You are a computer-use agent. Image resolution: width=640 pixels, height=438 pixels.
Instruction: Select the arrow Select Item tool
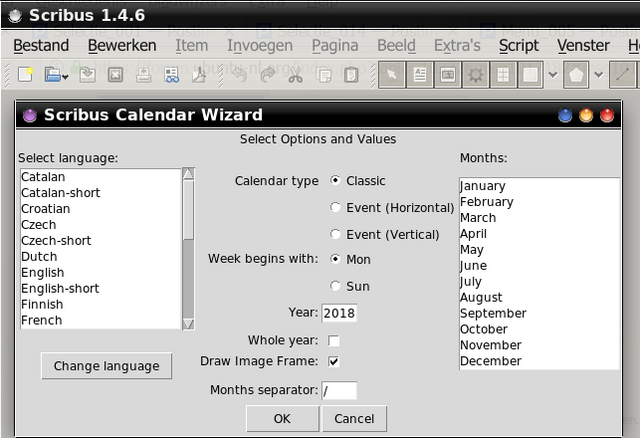click(x=392, y=75)
